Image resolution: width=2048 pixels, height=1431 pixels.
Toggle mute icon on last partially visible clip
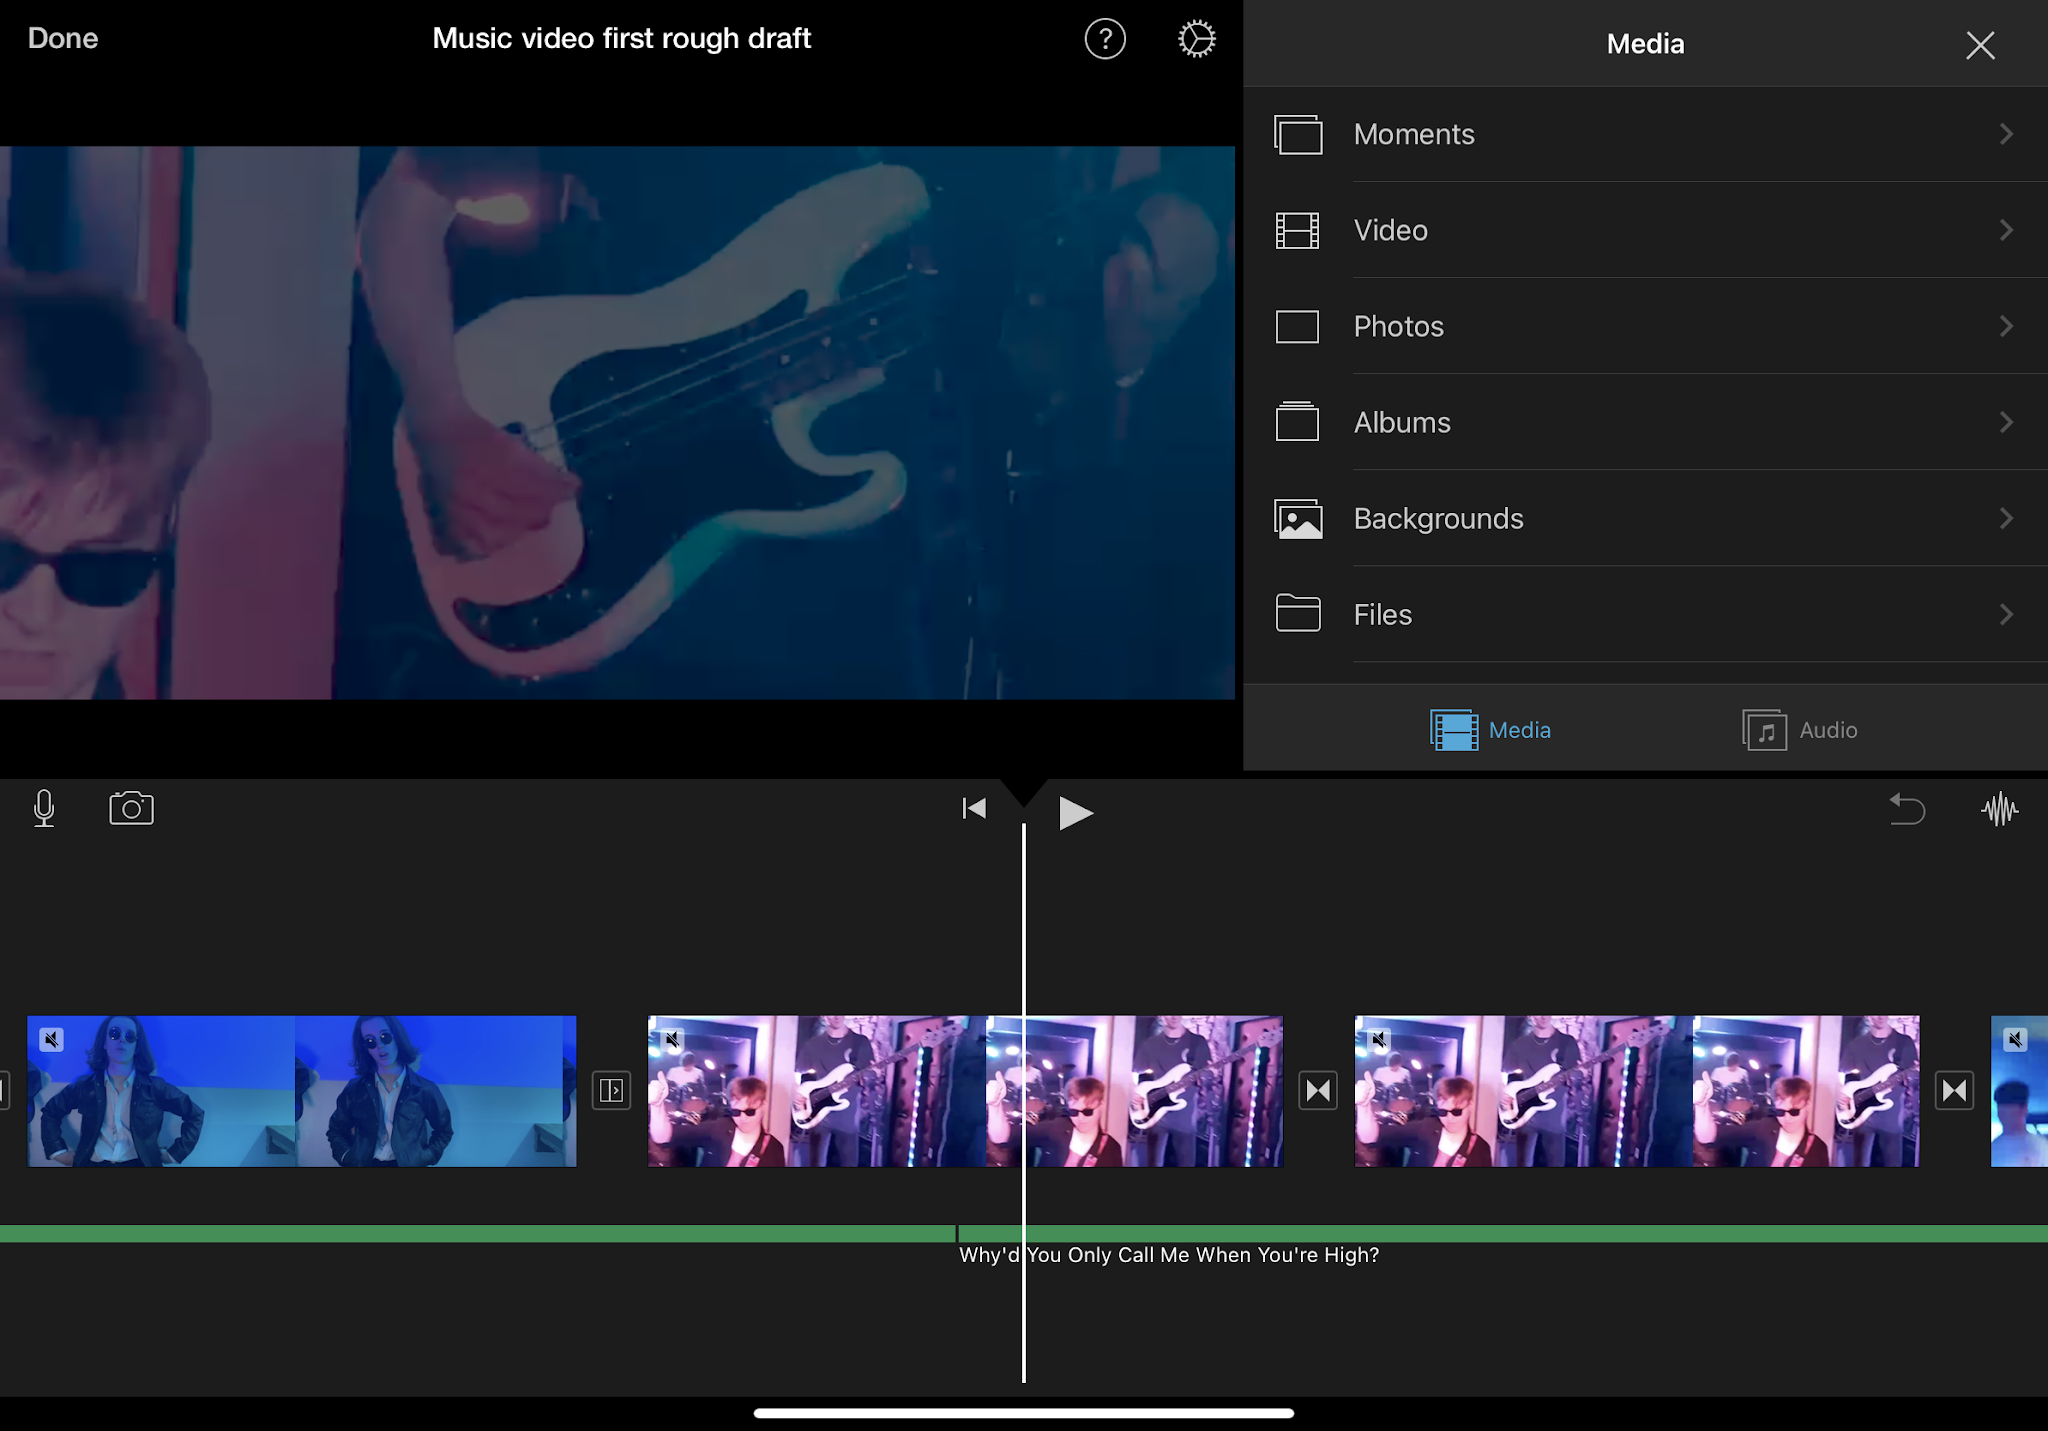click(x=2015, y=1040)
